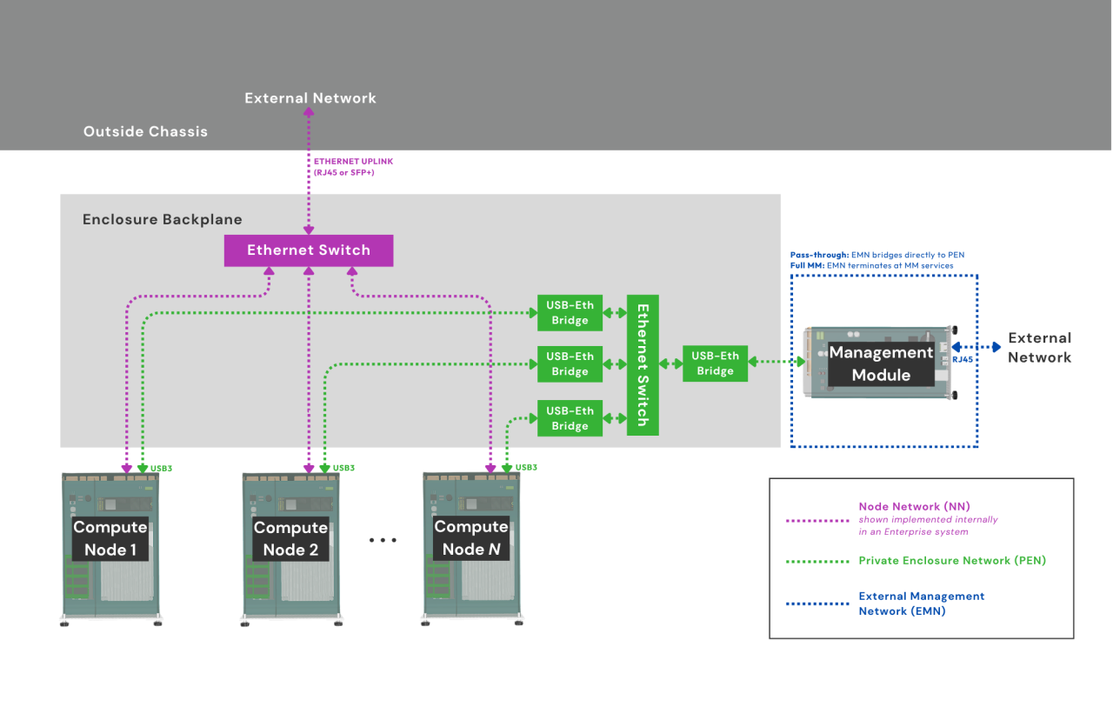This screenshot has height=720, width=1113.
Task: Click the Pass-through: EMN bridges directly to PEN note
Action: [877, 255]
